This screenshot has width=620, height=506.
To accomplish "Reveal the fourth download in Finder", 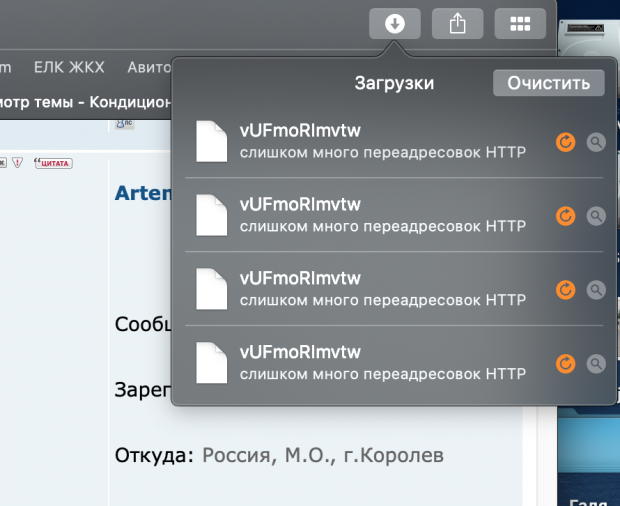I will [595, 362].
